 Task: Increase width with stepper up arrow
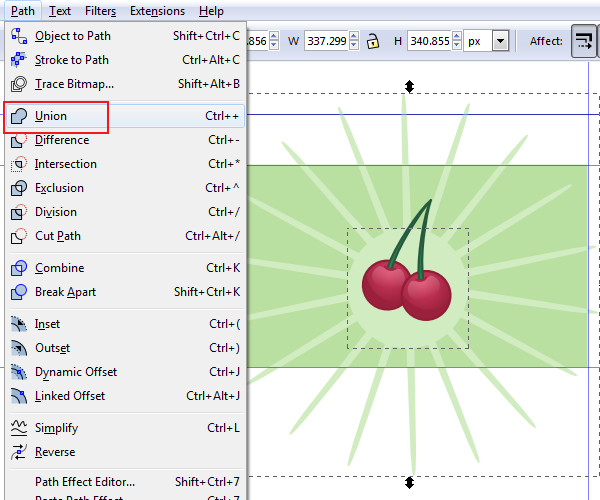pos(354,36)
